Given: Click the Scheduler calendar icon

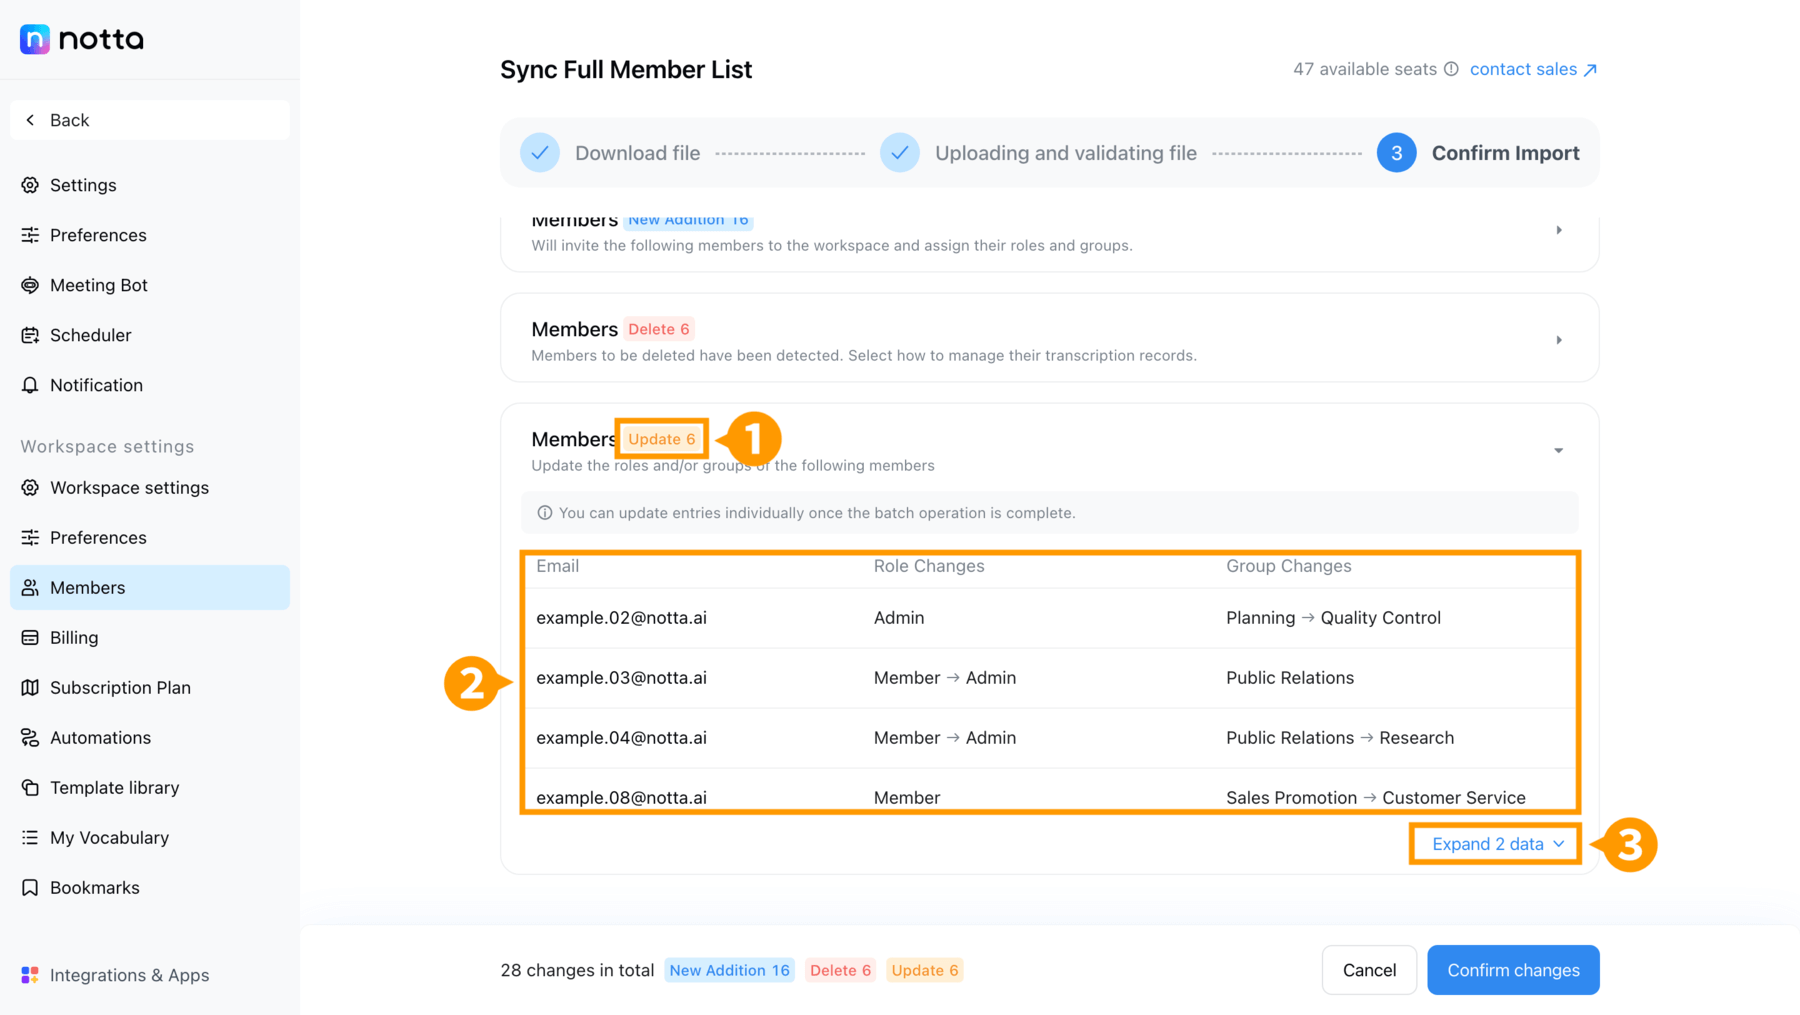Looking at the screenshot, I should (30, 335).
